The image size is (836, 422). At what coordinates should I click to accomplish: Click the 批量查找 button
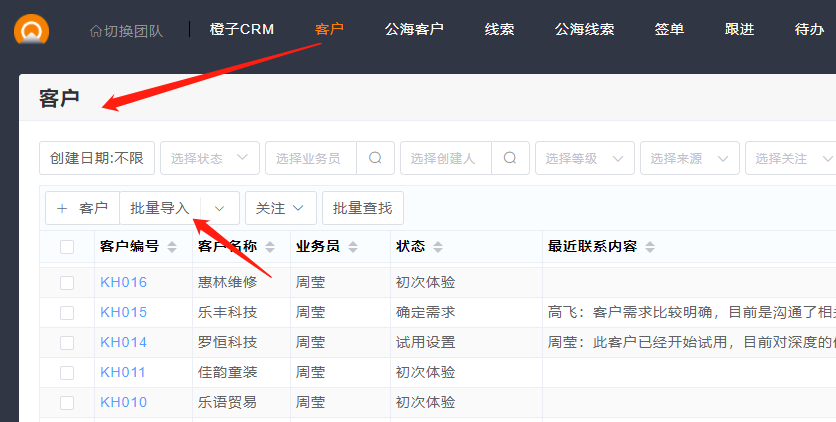(363, 208)
